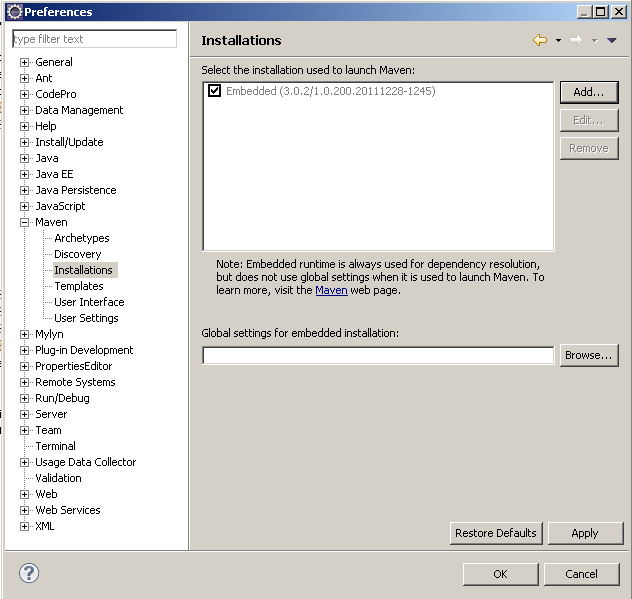Expand the Java Persistence tree node

point(25,190)
